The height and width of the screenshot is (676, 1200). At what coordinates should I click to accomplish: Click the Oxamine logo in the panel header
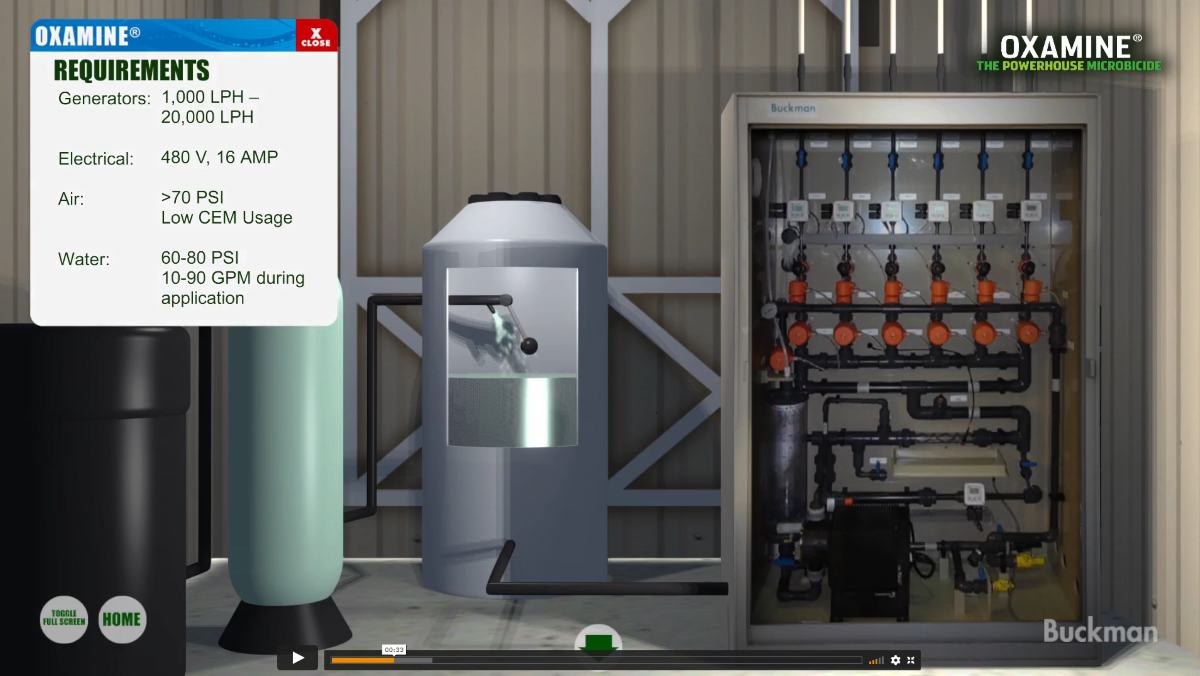88,36
